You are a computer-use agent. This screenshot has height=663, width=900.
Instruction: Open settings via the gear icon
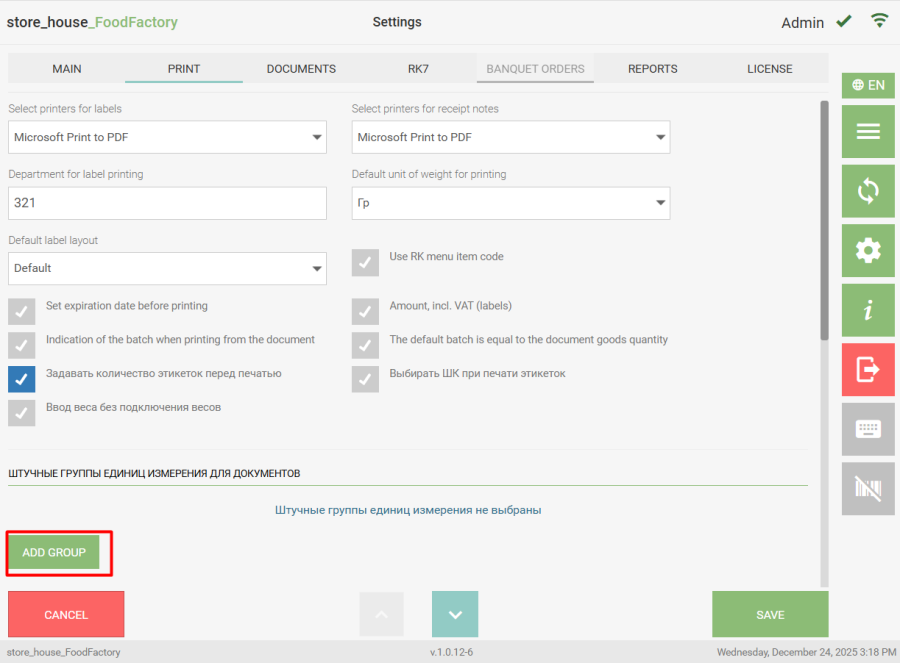coord(868,251)
